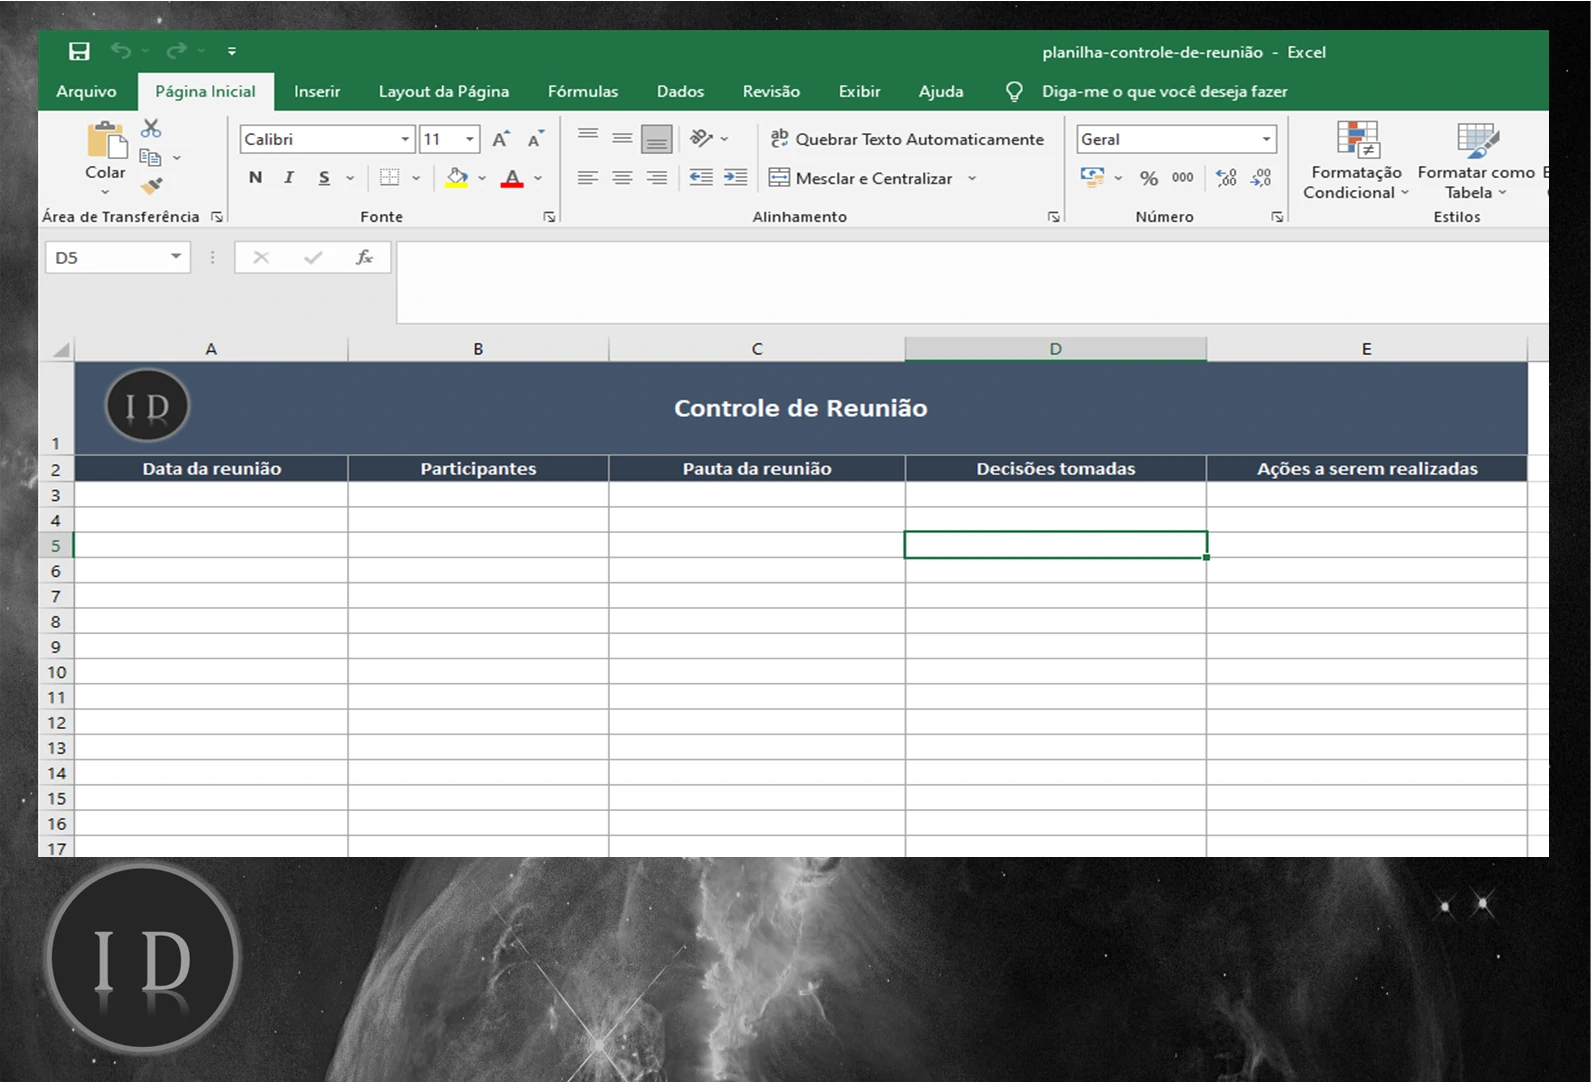1592x1083 pixels.
Task: Open Formatação Condicional menu
Action: click(1356, 160)
